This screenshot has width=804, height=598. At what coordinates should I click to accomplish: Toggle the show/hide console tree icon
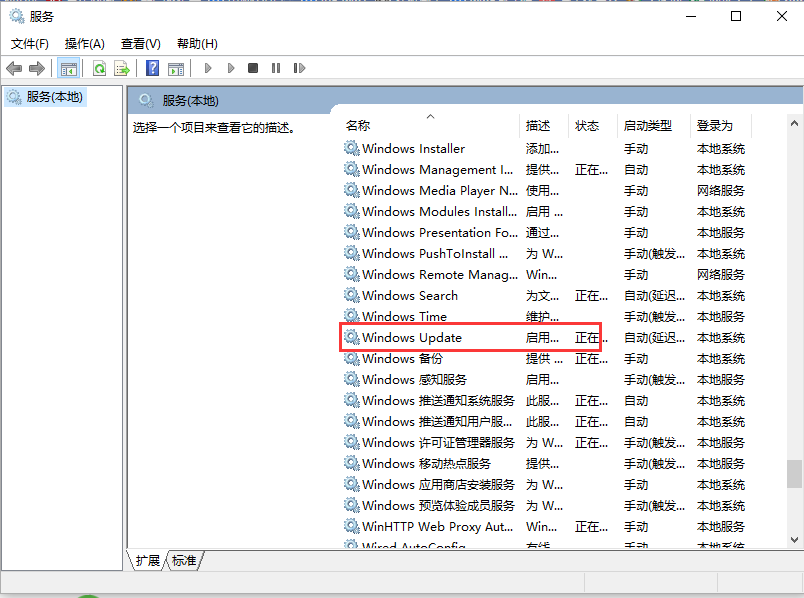pos(69,68)
